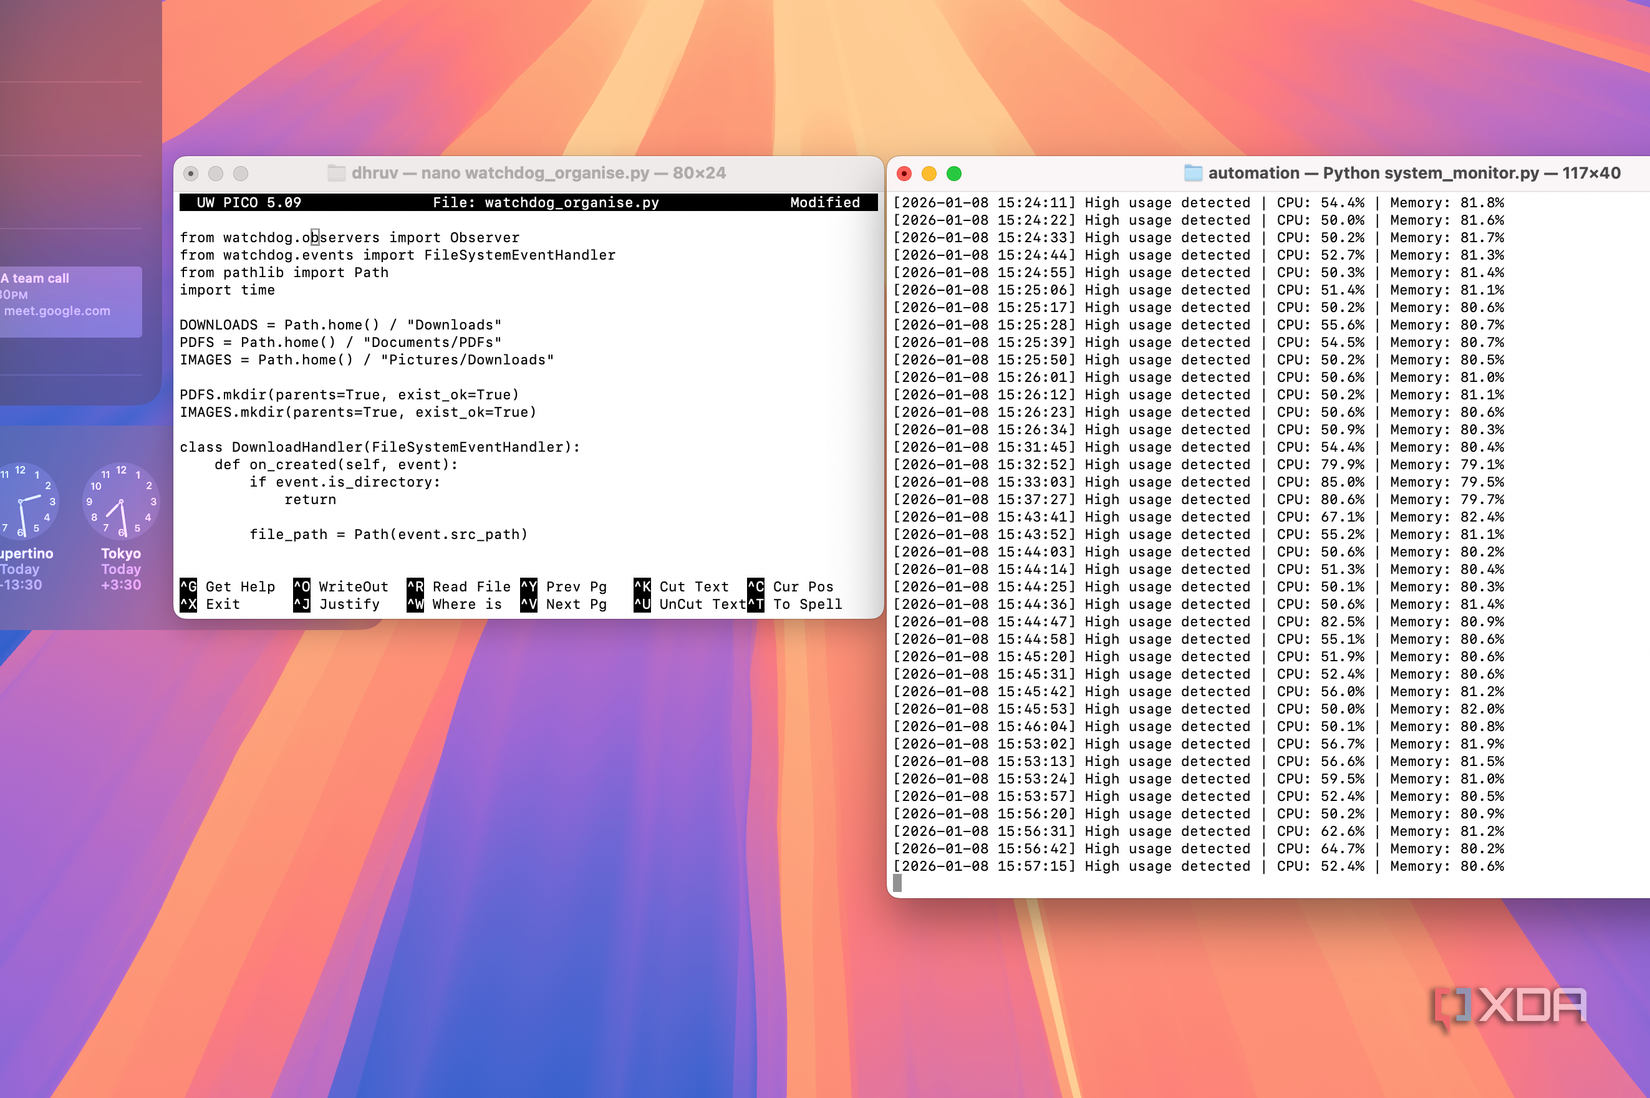1650x1098 pixels.
Task: Click the ^K Cut Text shortcut in nano
Action: pyautogui.click(x=683, y=587)
